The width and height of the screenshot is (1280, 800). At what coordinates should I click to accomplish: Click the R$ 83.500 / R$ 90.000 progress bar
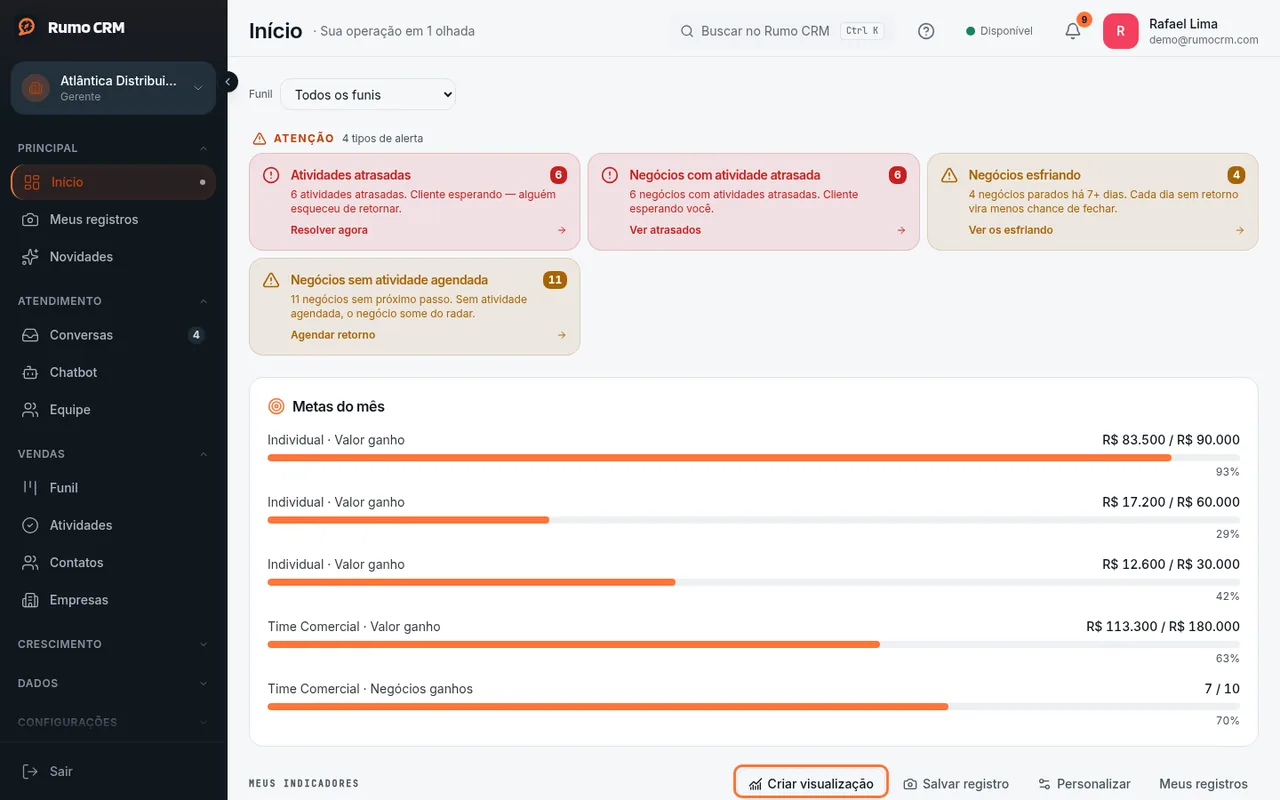pos(754,458)
